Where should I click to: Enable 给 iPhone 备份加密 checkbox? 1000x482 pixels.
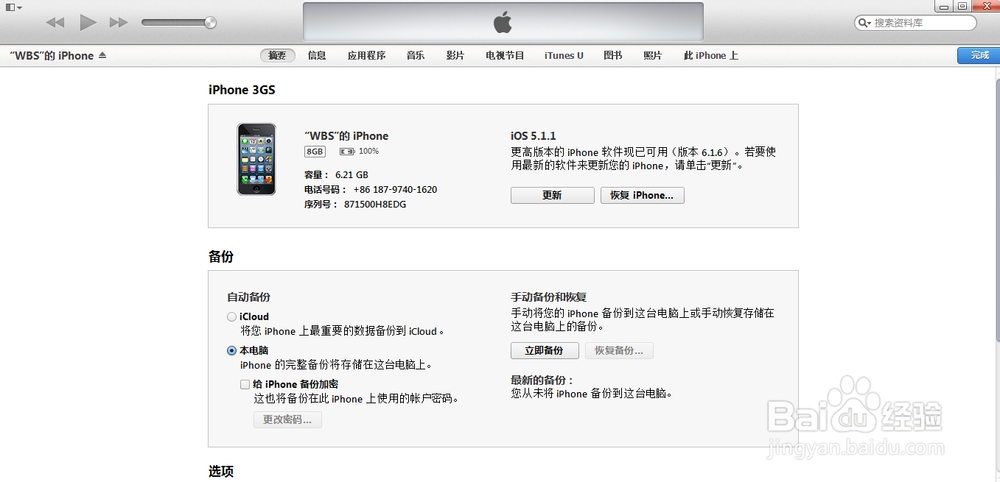[245, 384]
